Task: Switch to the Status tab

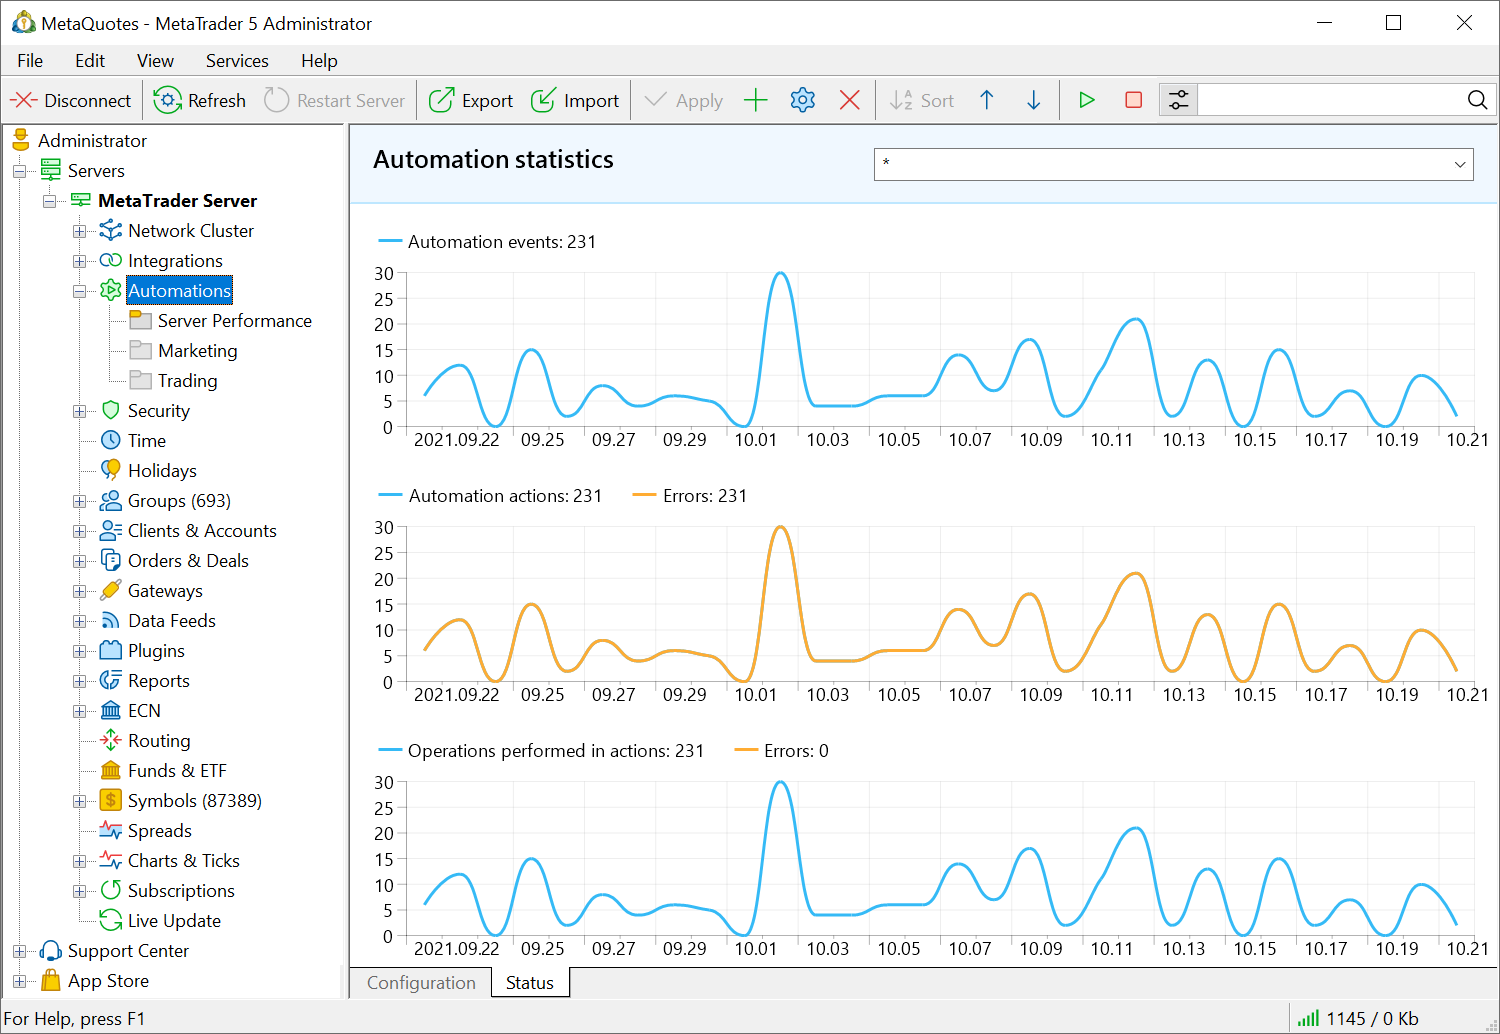Action: tap(530, 983)
